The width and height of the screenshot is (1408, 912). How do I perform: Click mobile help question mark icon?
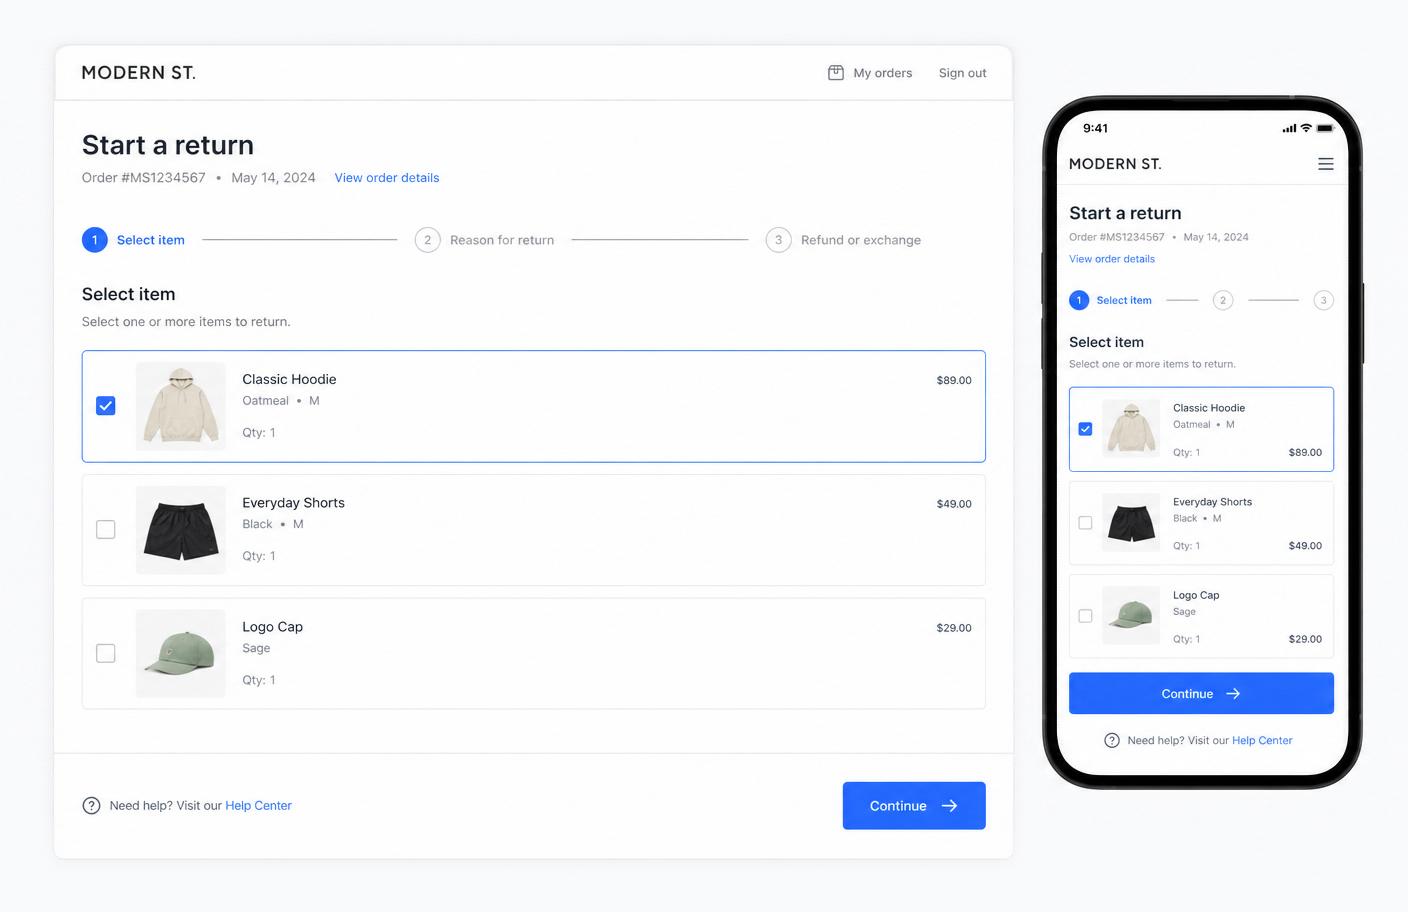[x=1112, y=741]
